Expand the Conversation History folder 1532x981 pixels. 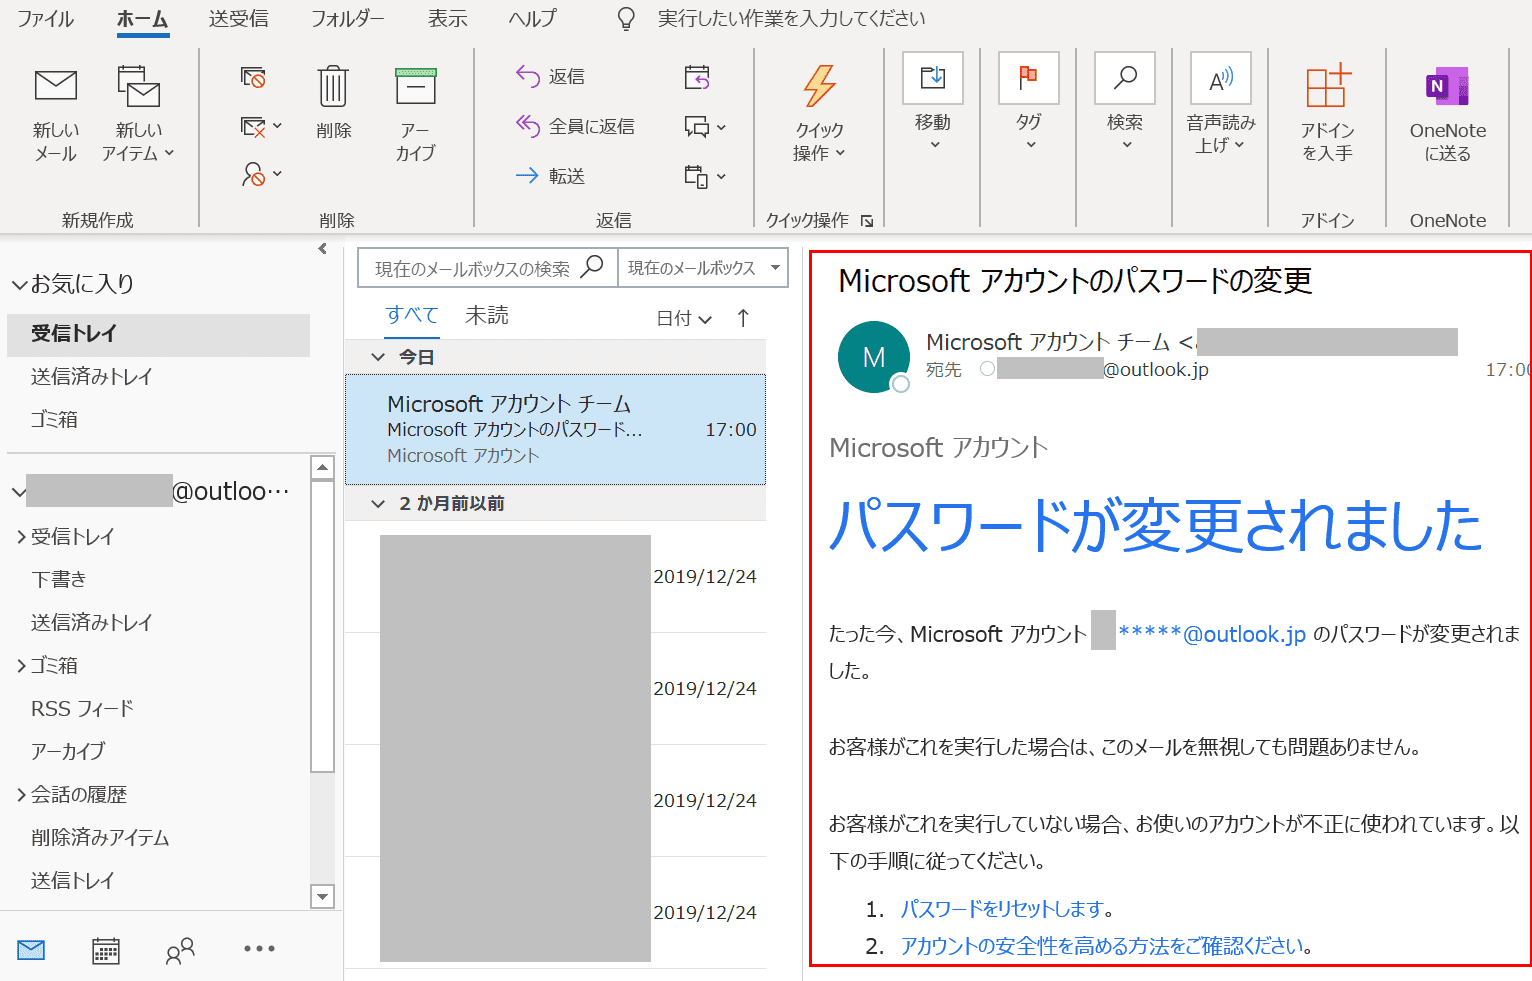[x=21, y=795]
